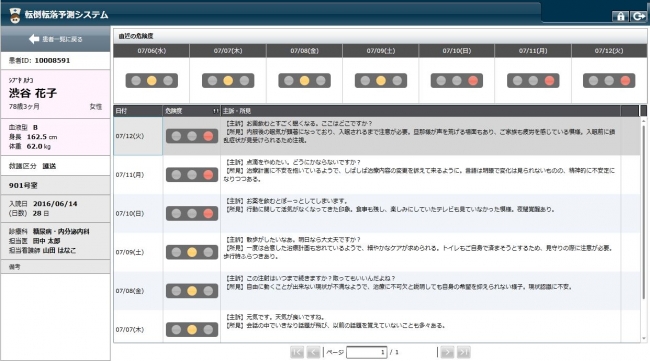Screen dimensions: 650x361
Task: Click traffic light in 07/09(土) table row
Action: point(192,252)
